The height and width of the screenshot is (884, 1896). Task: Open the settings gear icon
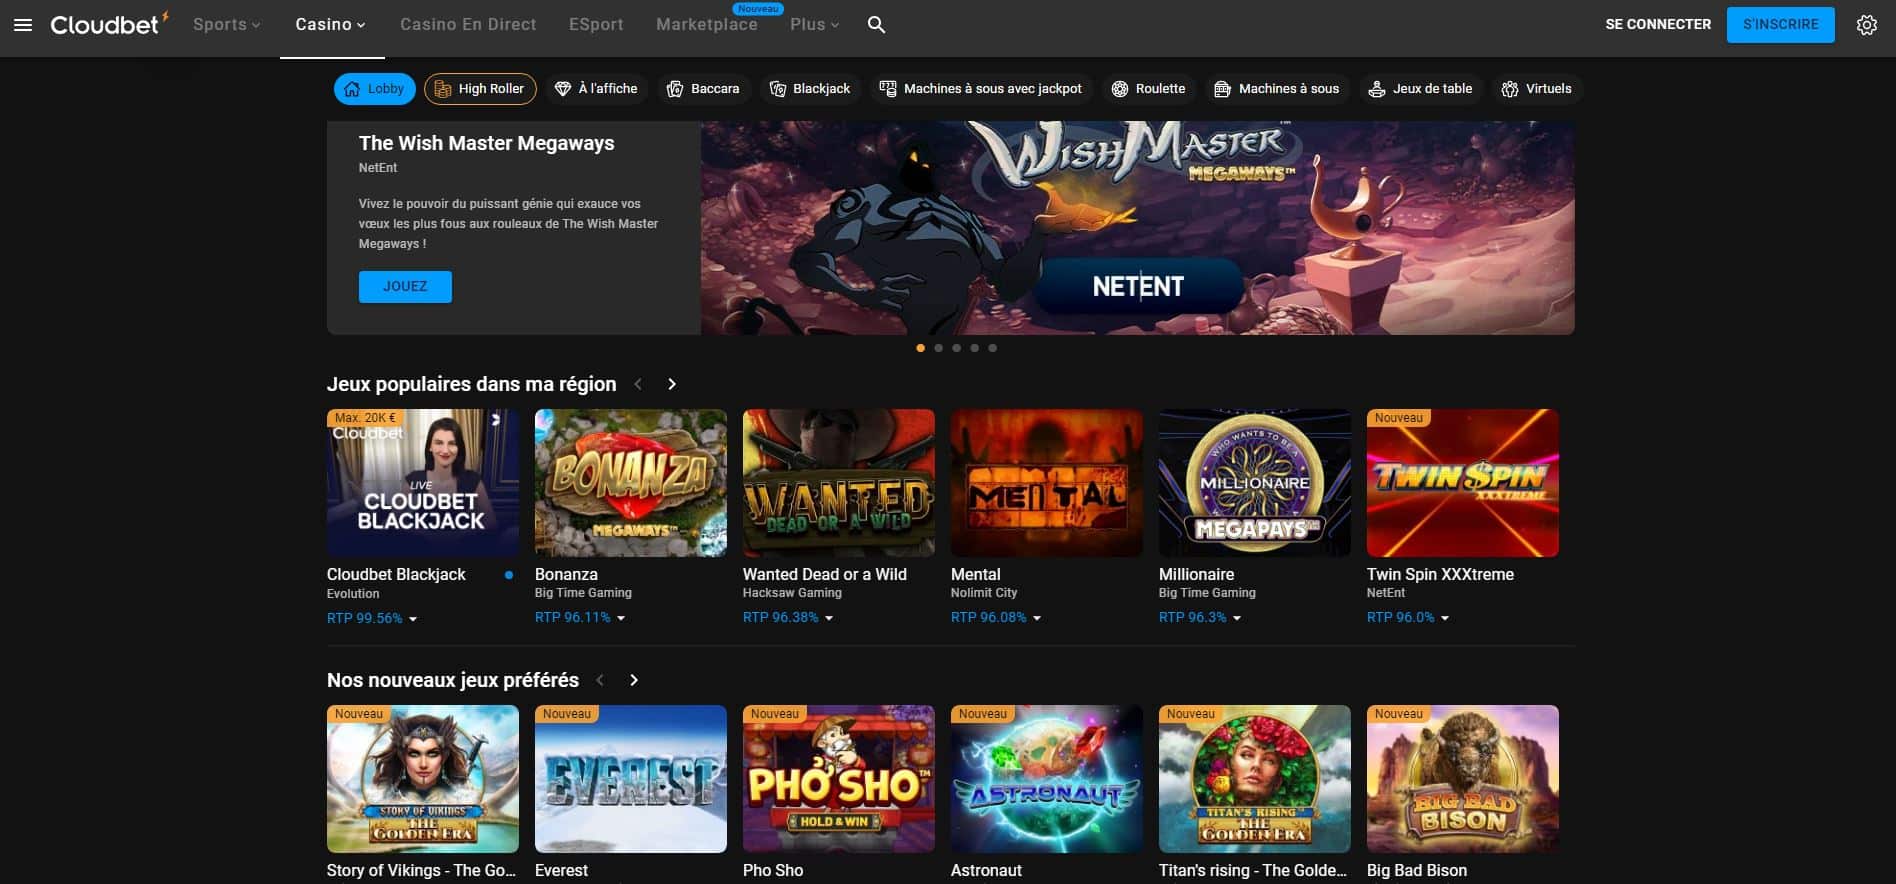point(1867,25)
